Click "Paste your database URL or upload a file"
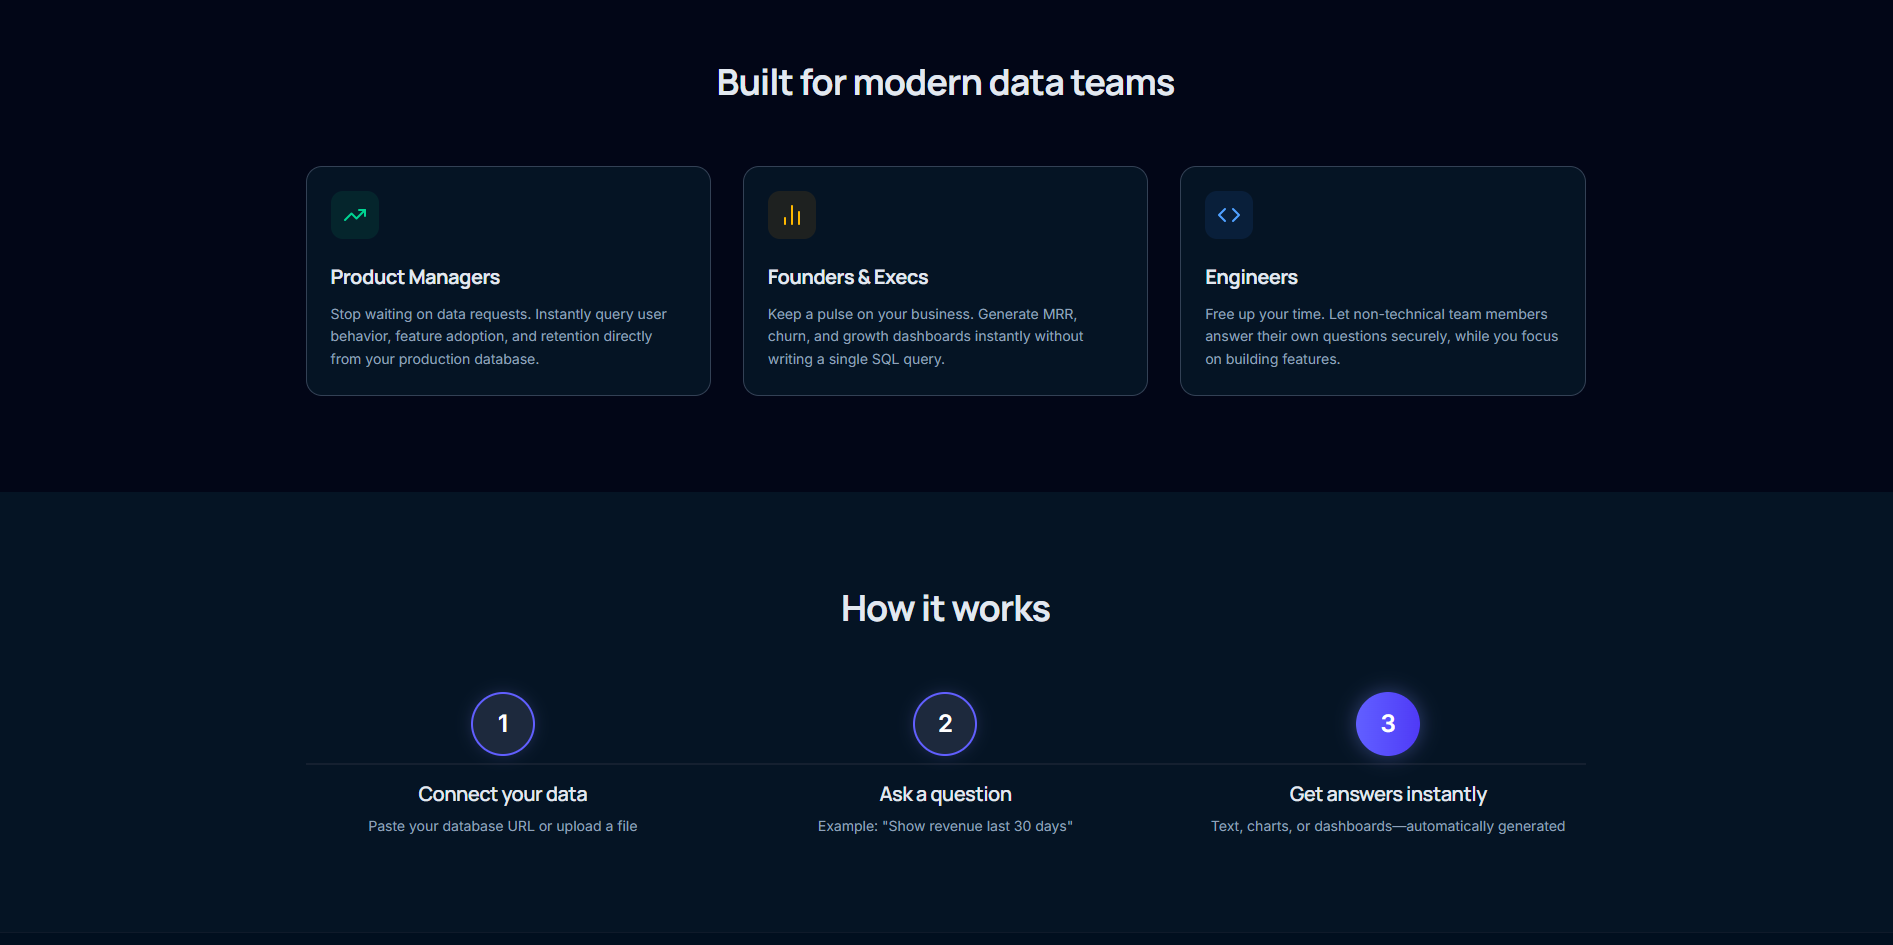1893x945 pixels. [503, 826]
